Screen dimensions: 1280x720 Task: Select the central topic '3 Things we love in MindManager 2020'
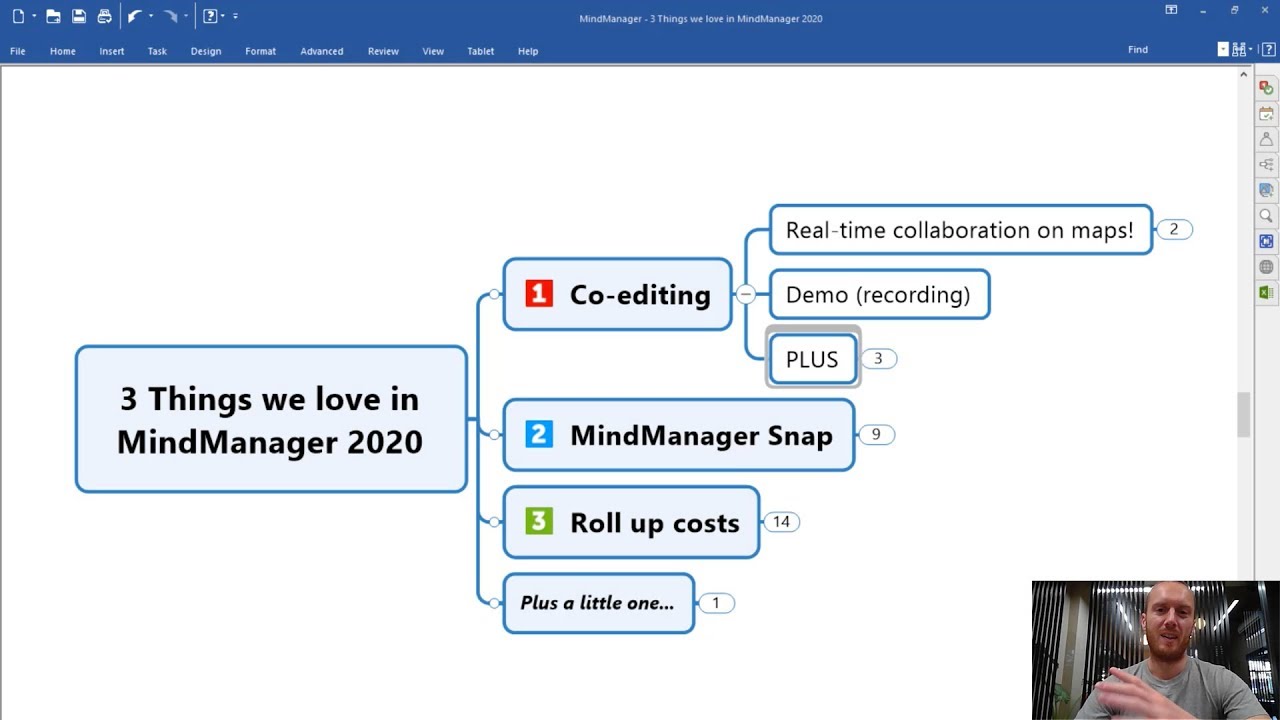pyautogui.click(x=271, y=419)
